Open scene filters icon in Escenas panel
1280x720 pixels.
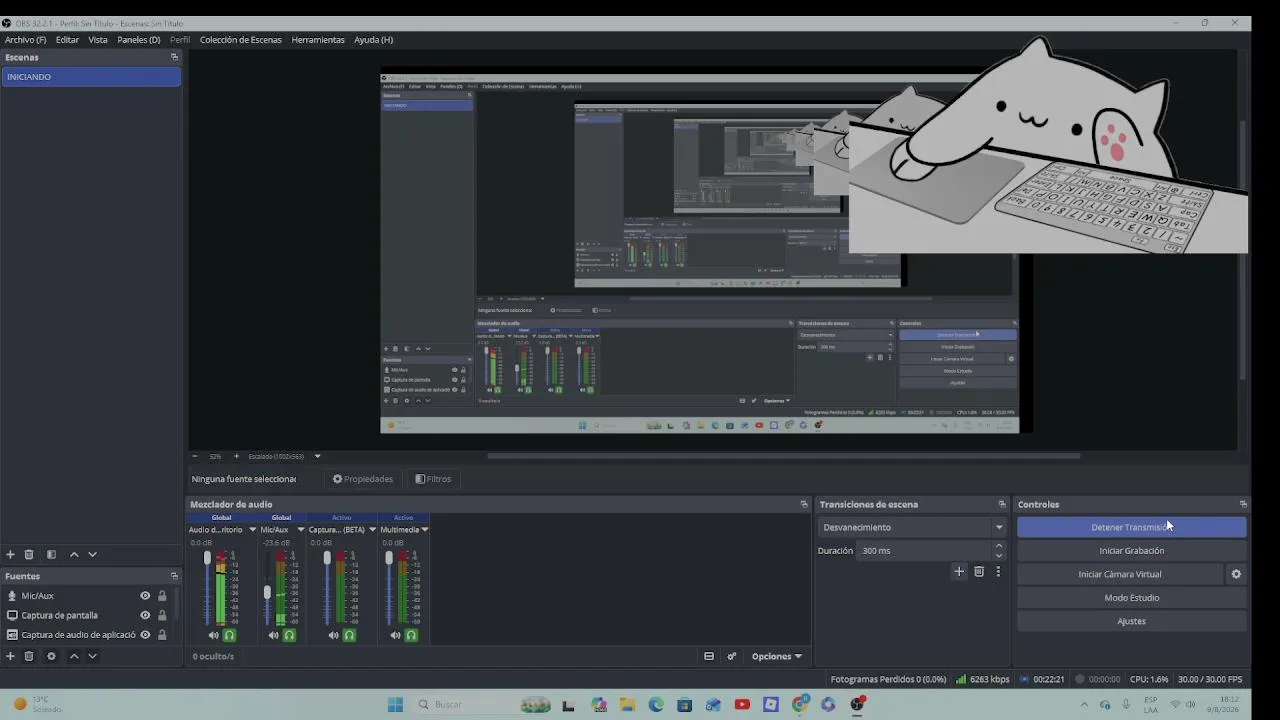(51, 554)
